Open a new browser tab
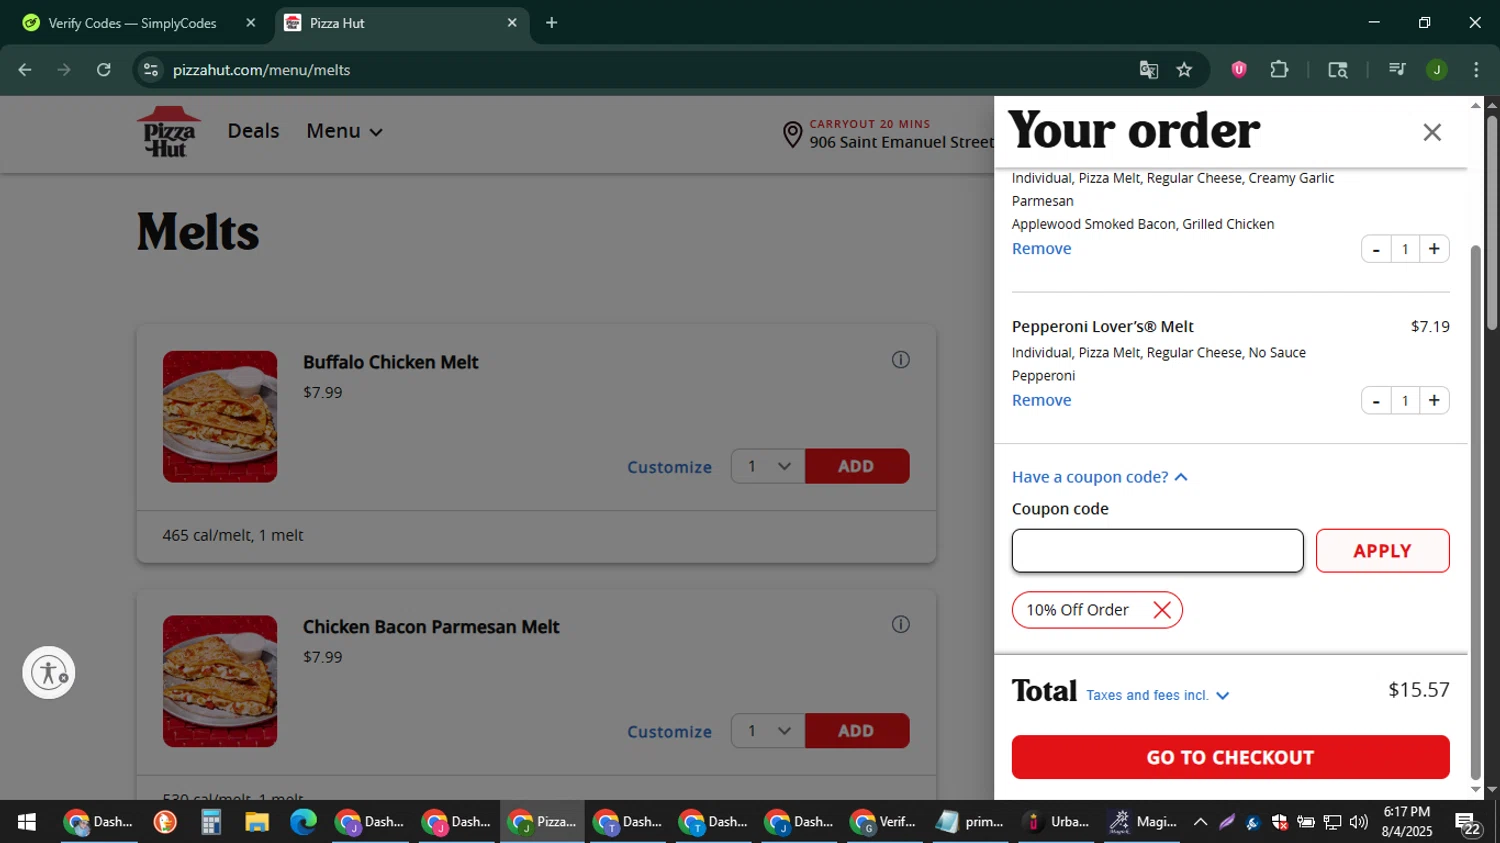The image size is (1500, 843). 552,23
